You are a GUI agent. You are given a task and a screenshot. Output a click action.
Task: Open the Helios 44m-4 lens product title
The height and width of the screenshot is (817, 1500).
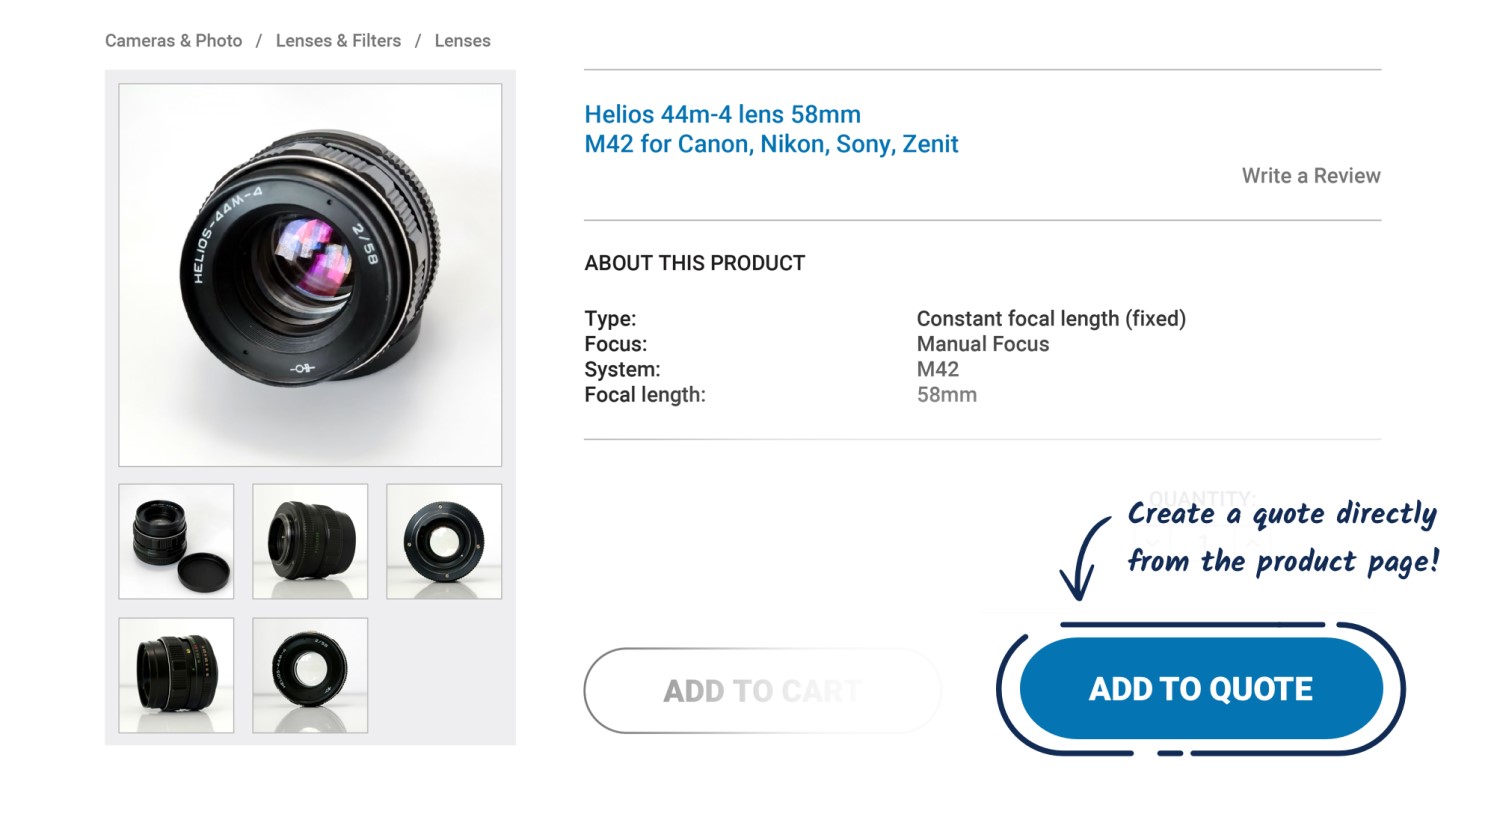(x=771, y=129)
